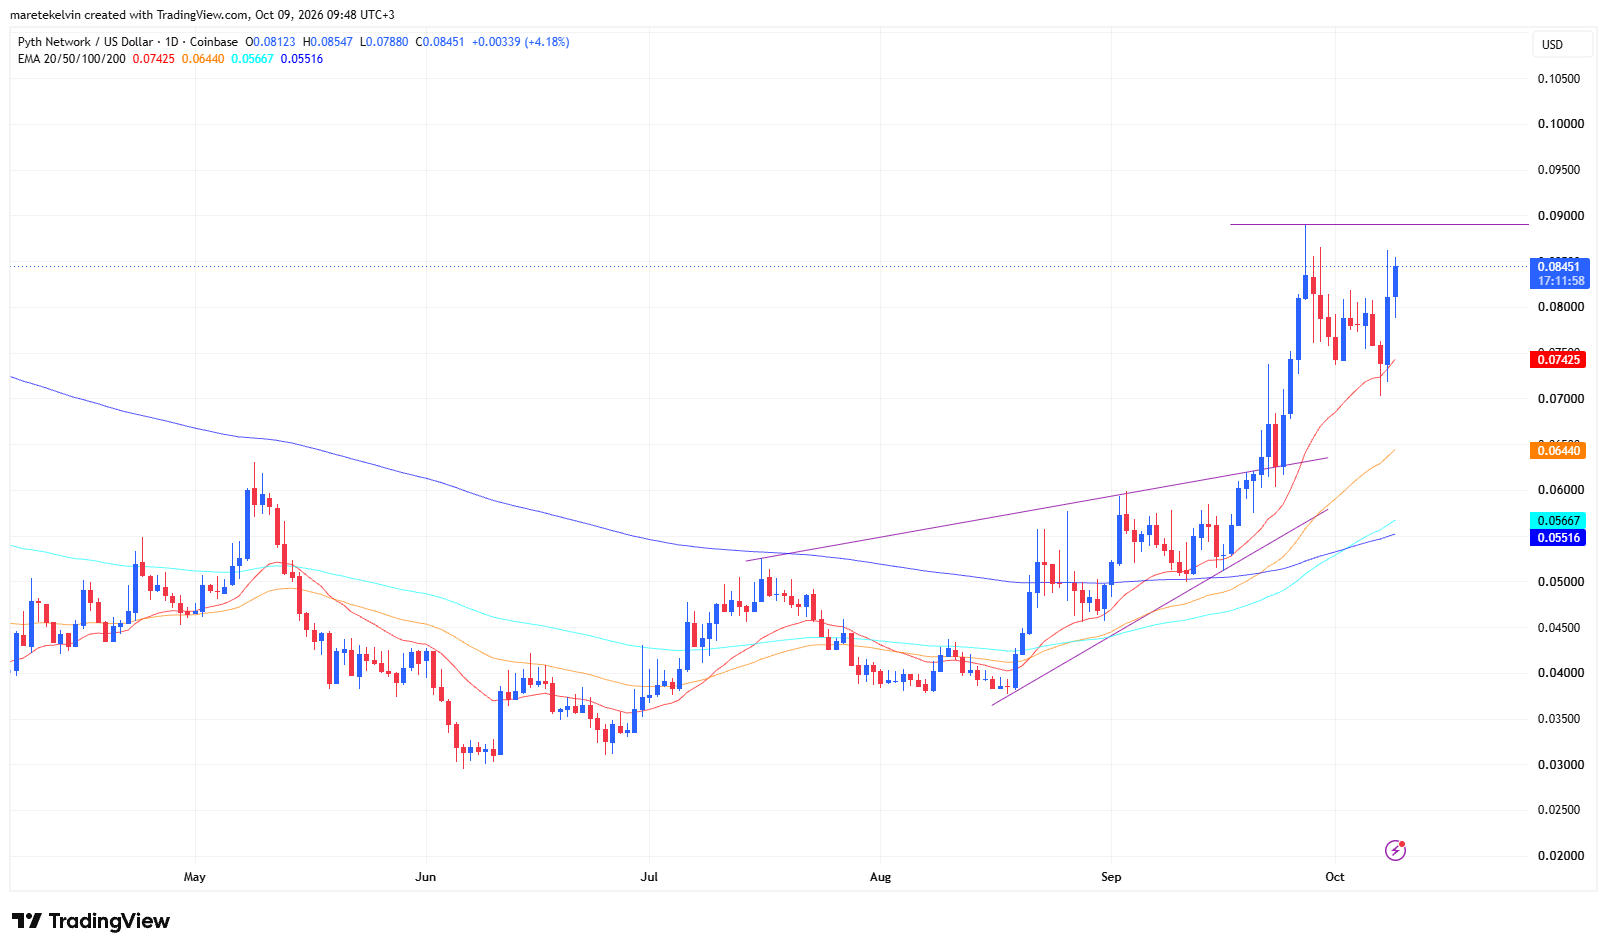The image size is (1607, 951).
Task: Click the Sep label on time axis
Action: point(1111,877)
